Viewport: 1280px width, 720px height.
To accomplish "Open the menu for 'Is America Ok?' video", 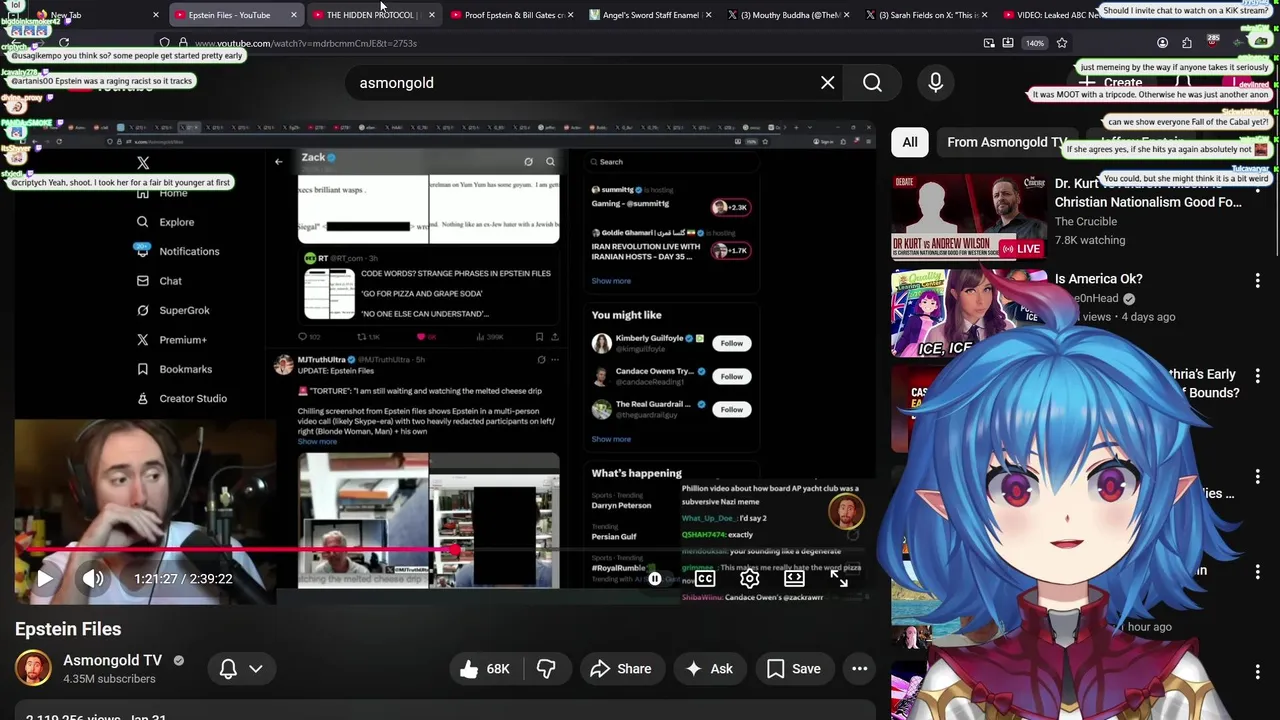I will tap(1257, 282).
